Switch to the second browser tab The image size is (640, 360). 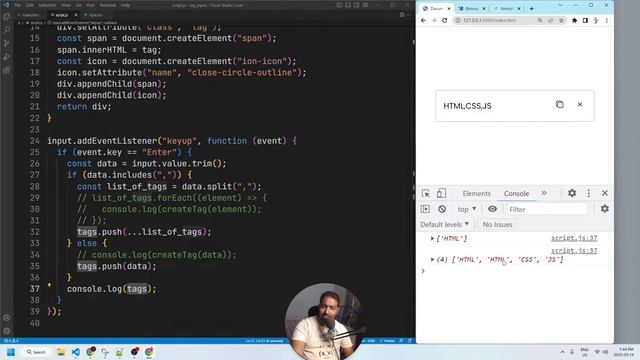[472, 8]
